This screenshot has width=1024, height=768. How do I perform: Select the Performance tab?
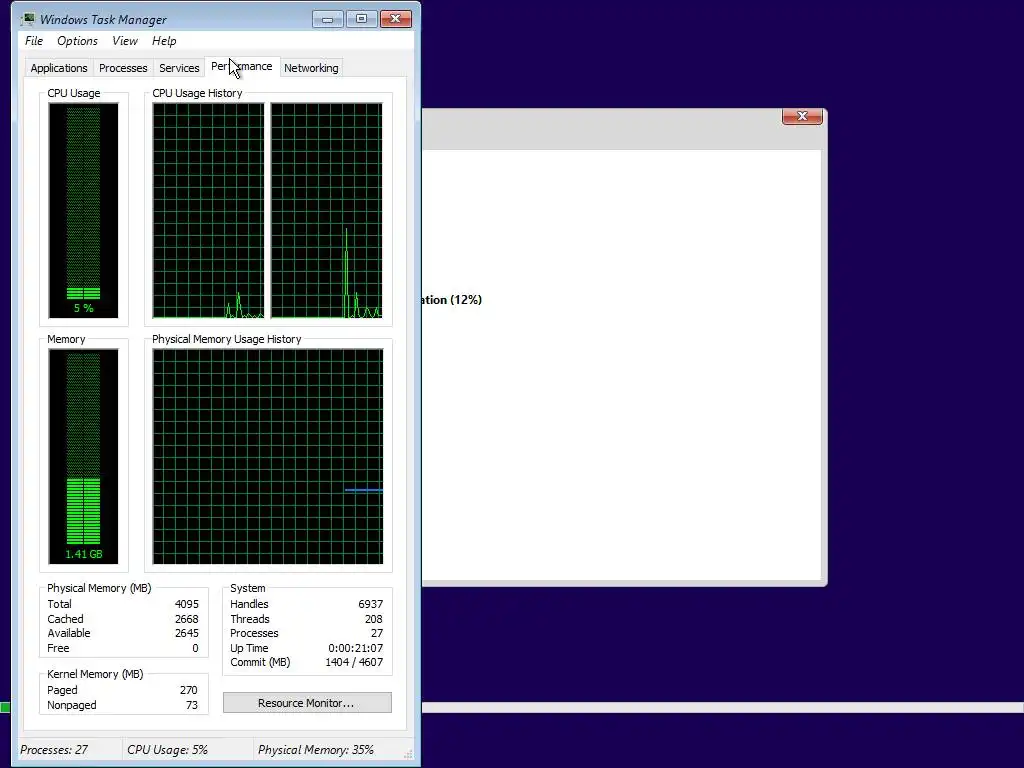pos(242,67)
